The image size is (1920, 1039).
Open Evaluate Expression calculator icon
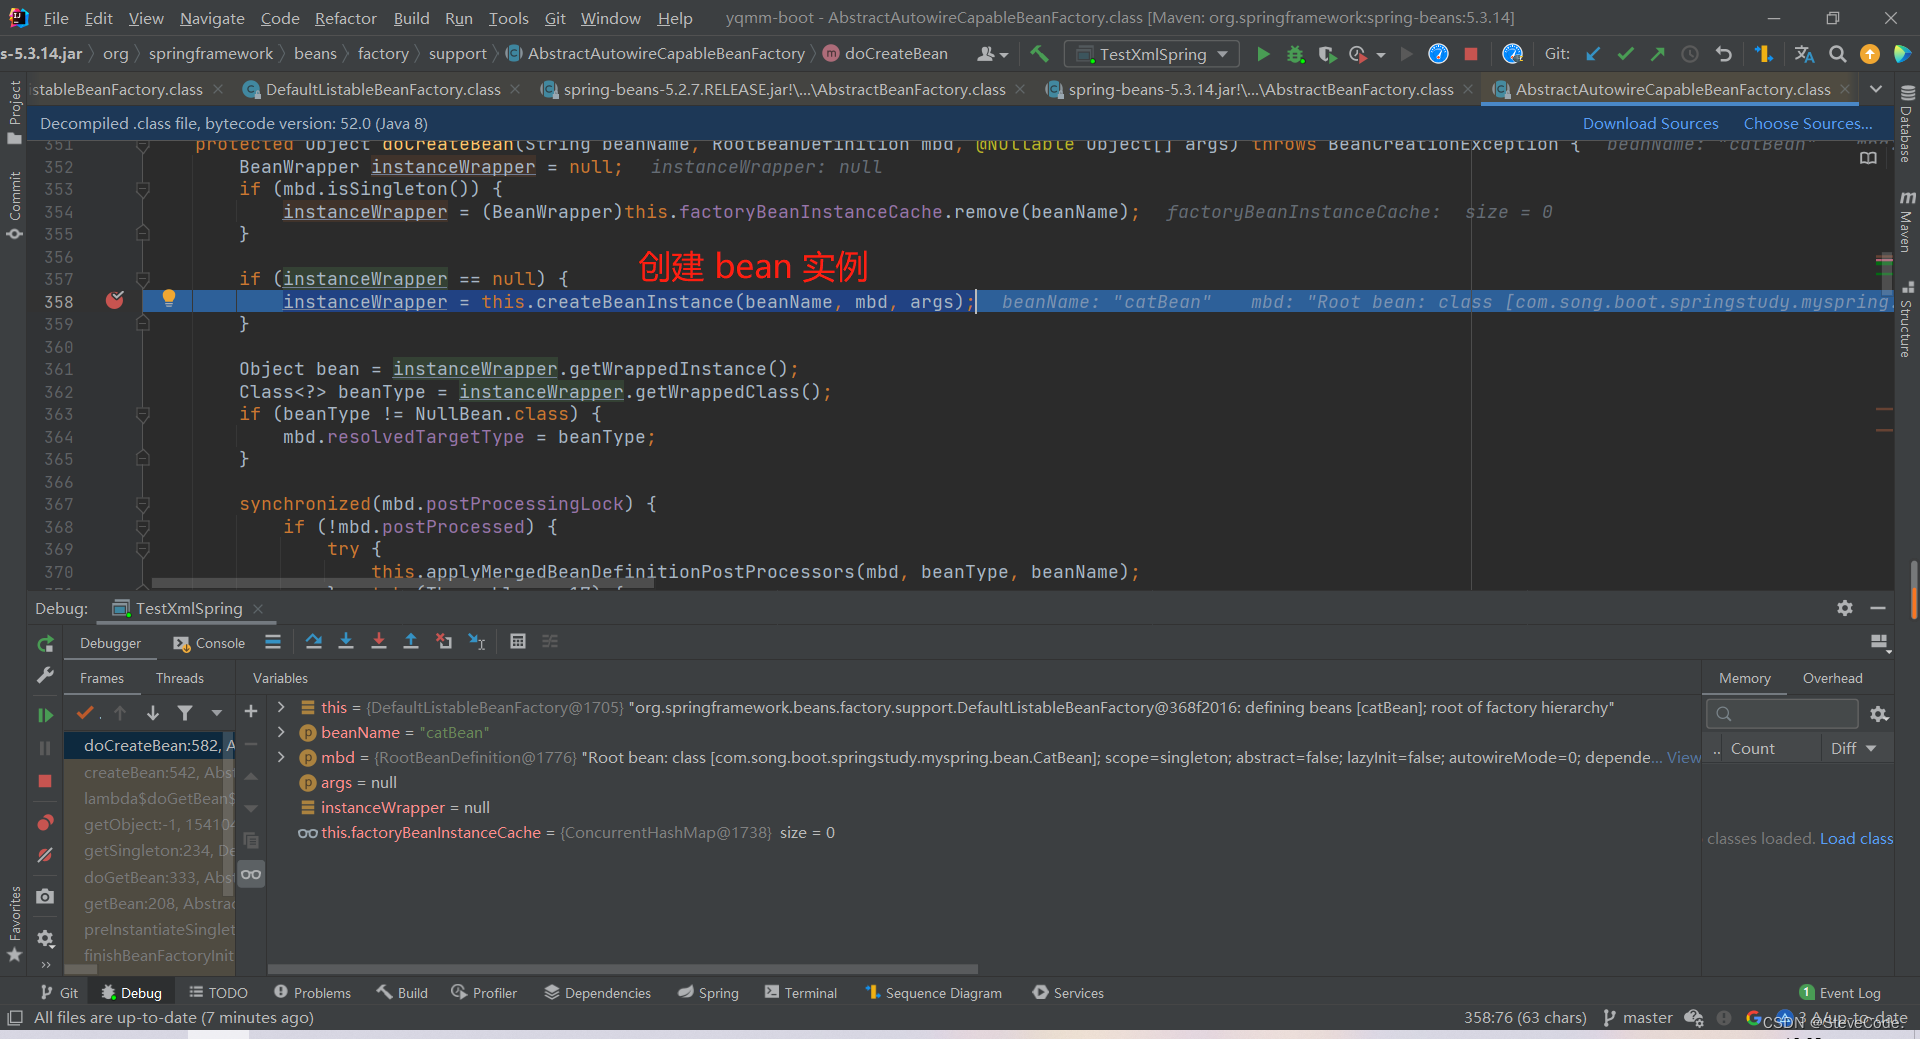pyautogui.click(x=517, y=642)
